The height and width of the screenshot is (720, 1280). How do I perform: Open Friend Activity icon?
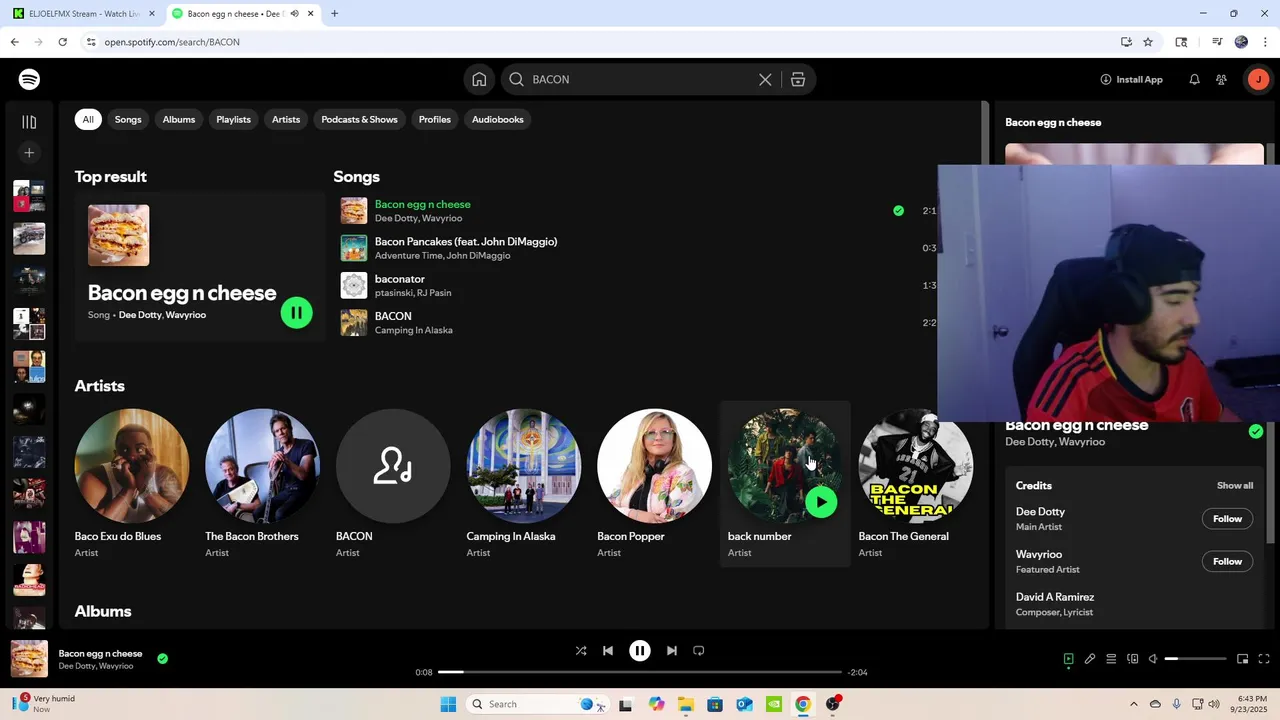(x=1221, y=79)
